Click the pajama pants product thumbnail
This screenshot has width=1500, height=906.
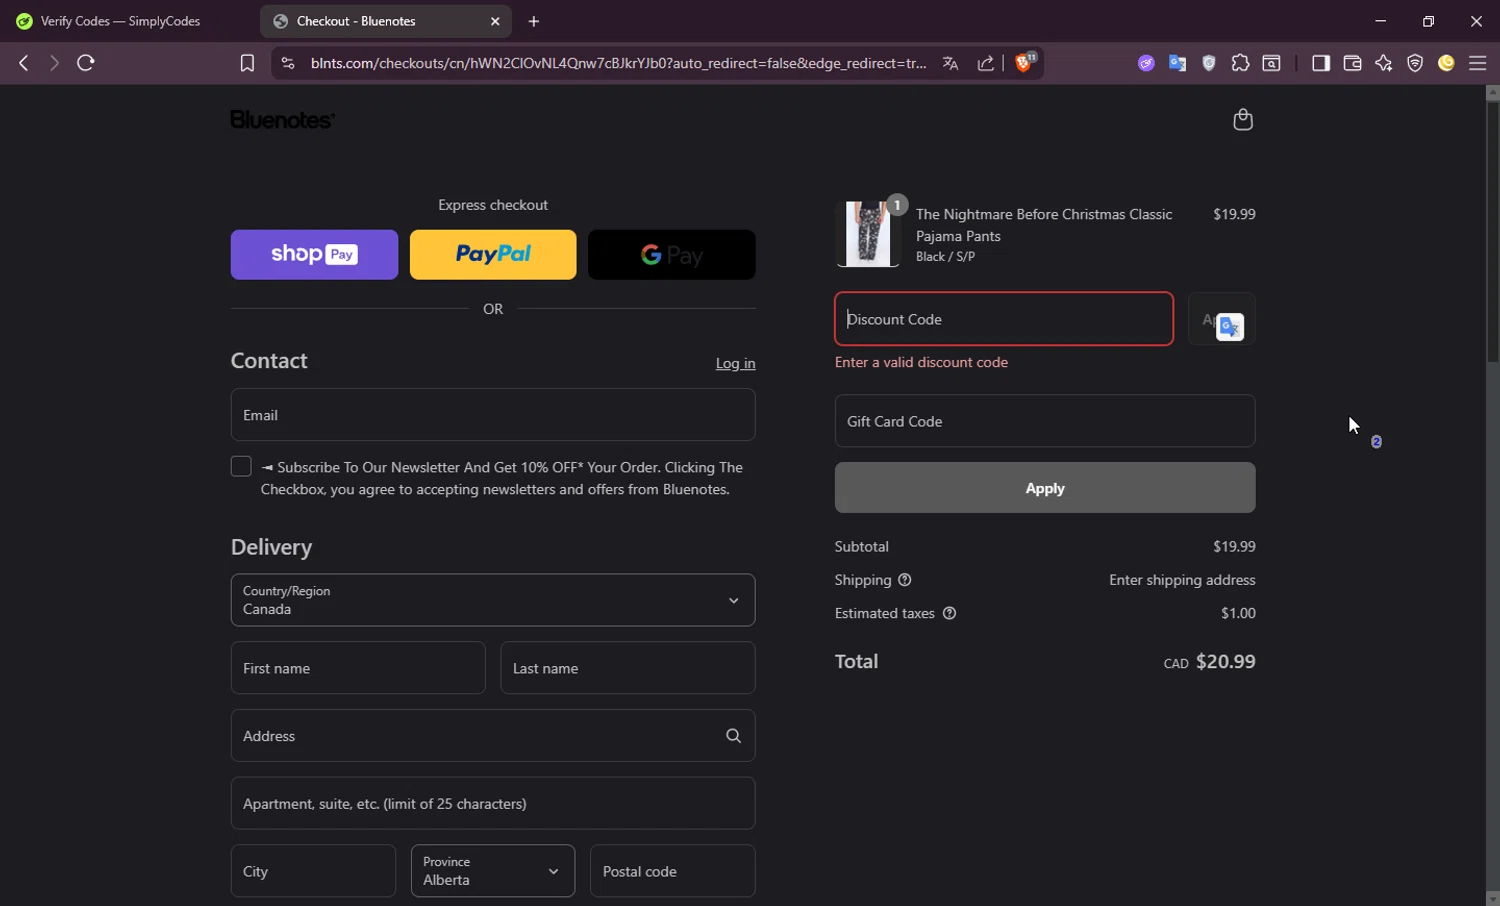tap(868, 234)
